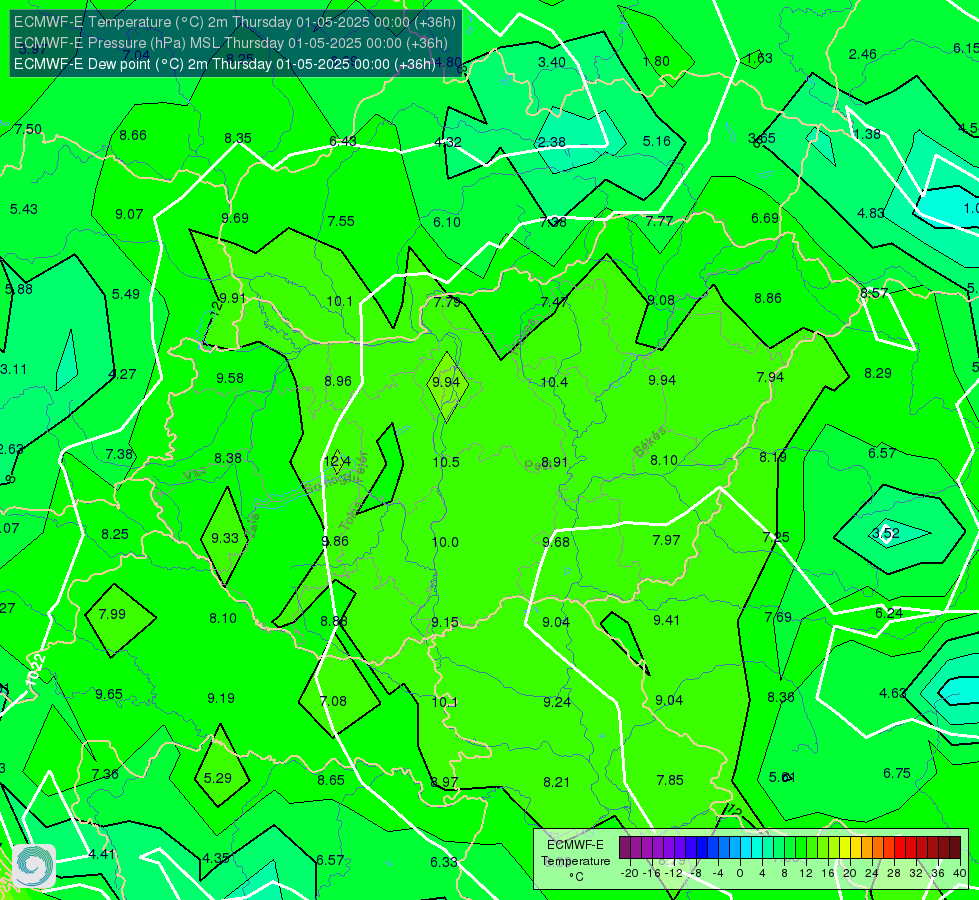This screenshot has height=900, width=979.
Task: Click the 5.16 temperature value
Action: (657, 141)
